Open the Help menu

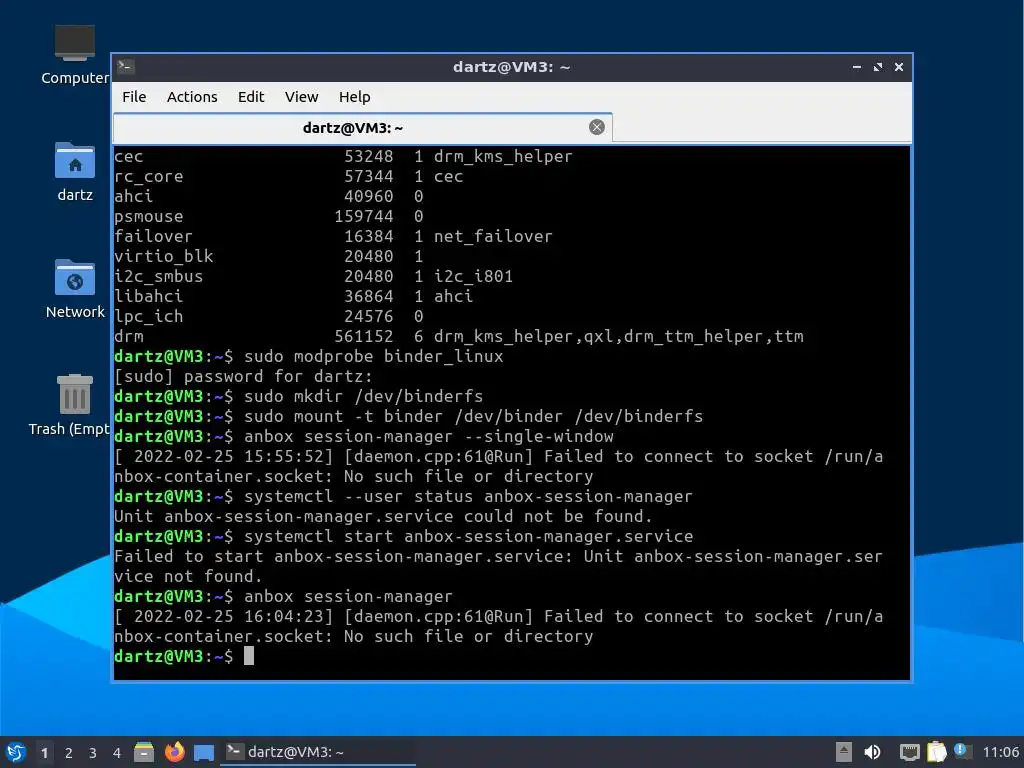pos(355,97)
